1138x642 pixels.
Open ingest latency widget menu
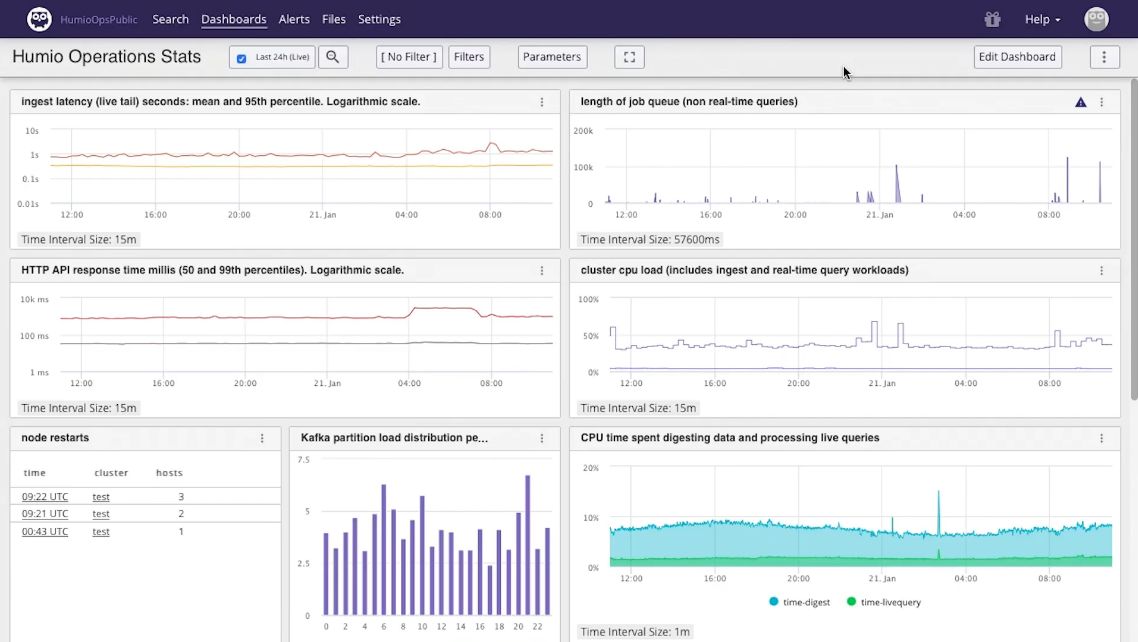pos(541,102)
